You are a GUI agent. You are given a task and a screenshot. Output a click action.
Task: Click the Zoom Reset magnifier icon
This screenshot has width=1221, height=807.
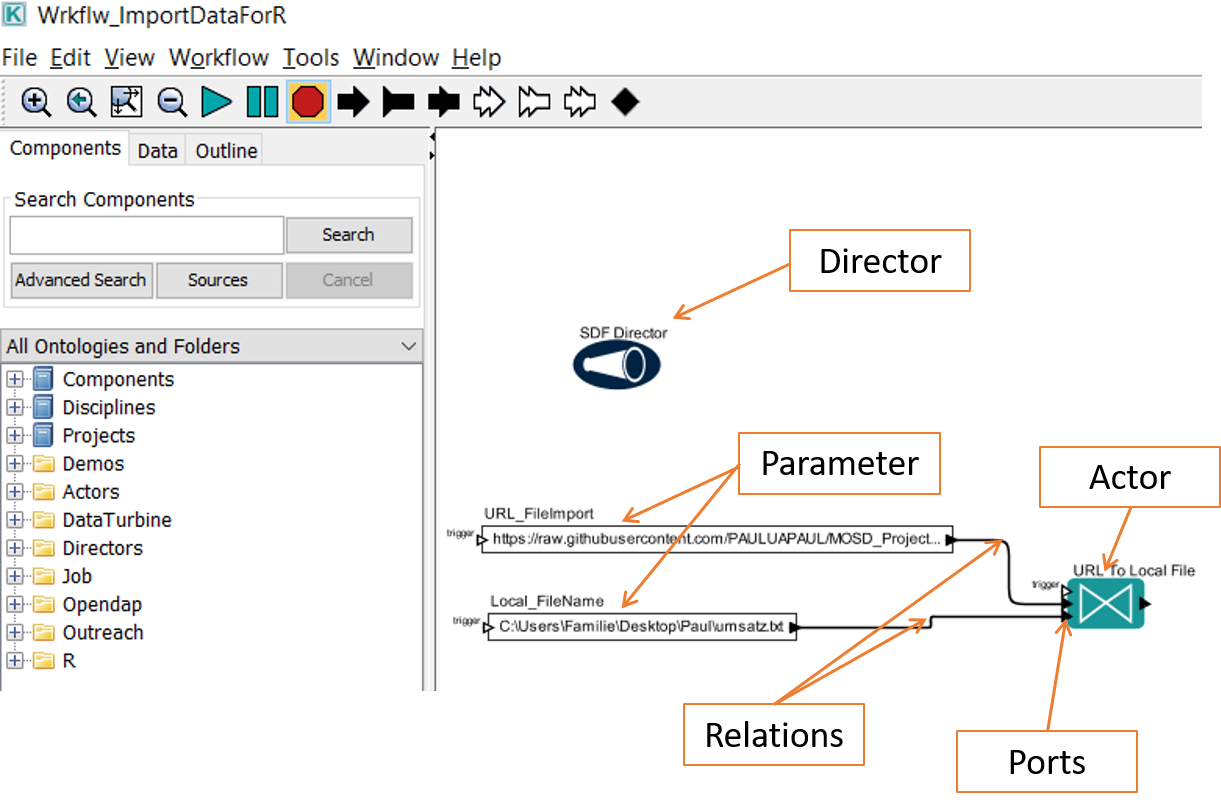81,102
